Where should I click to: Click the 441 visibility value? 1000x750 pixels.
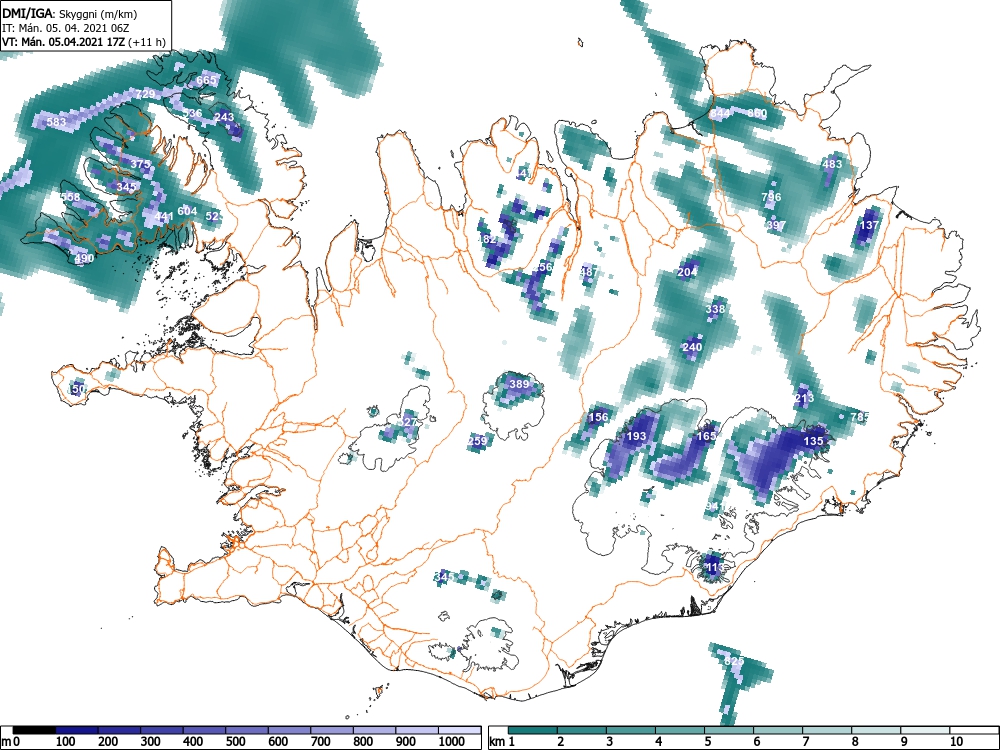(x=164, y=216)
